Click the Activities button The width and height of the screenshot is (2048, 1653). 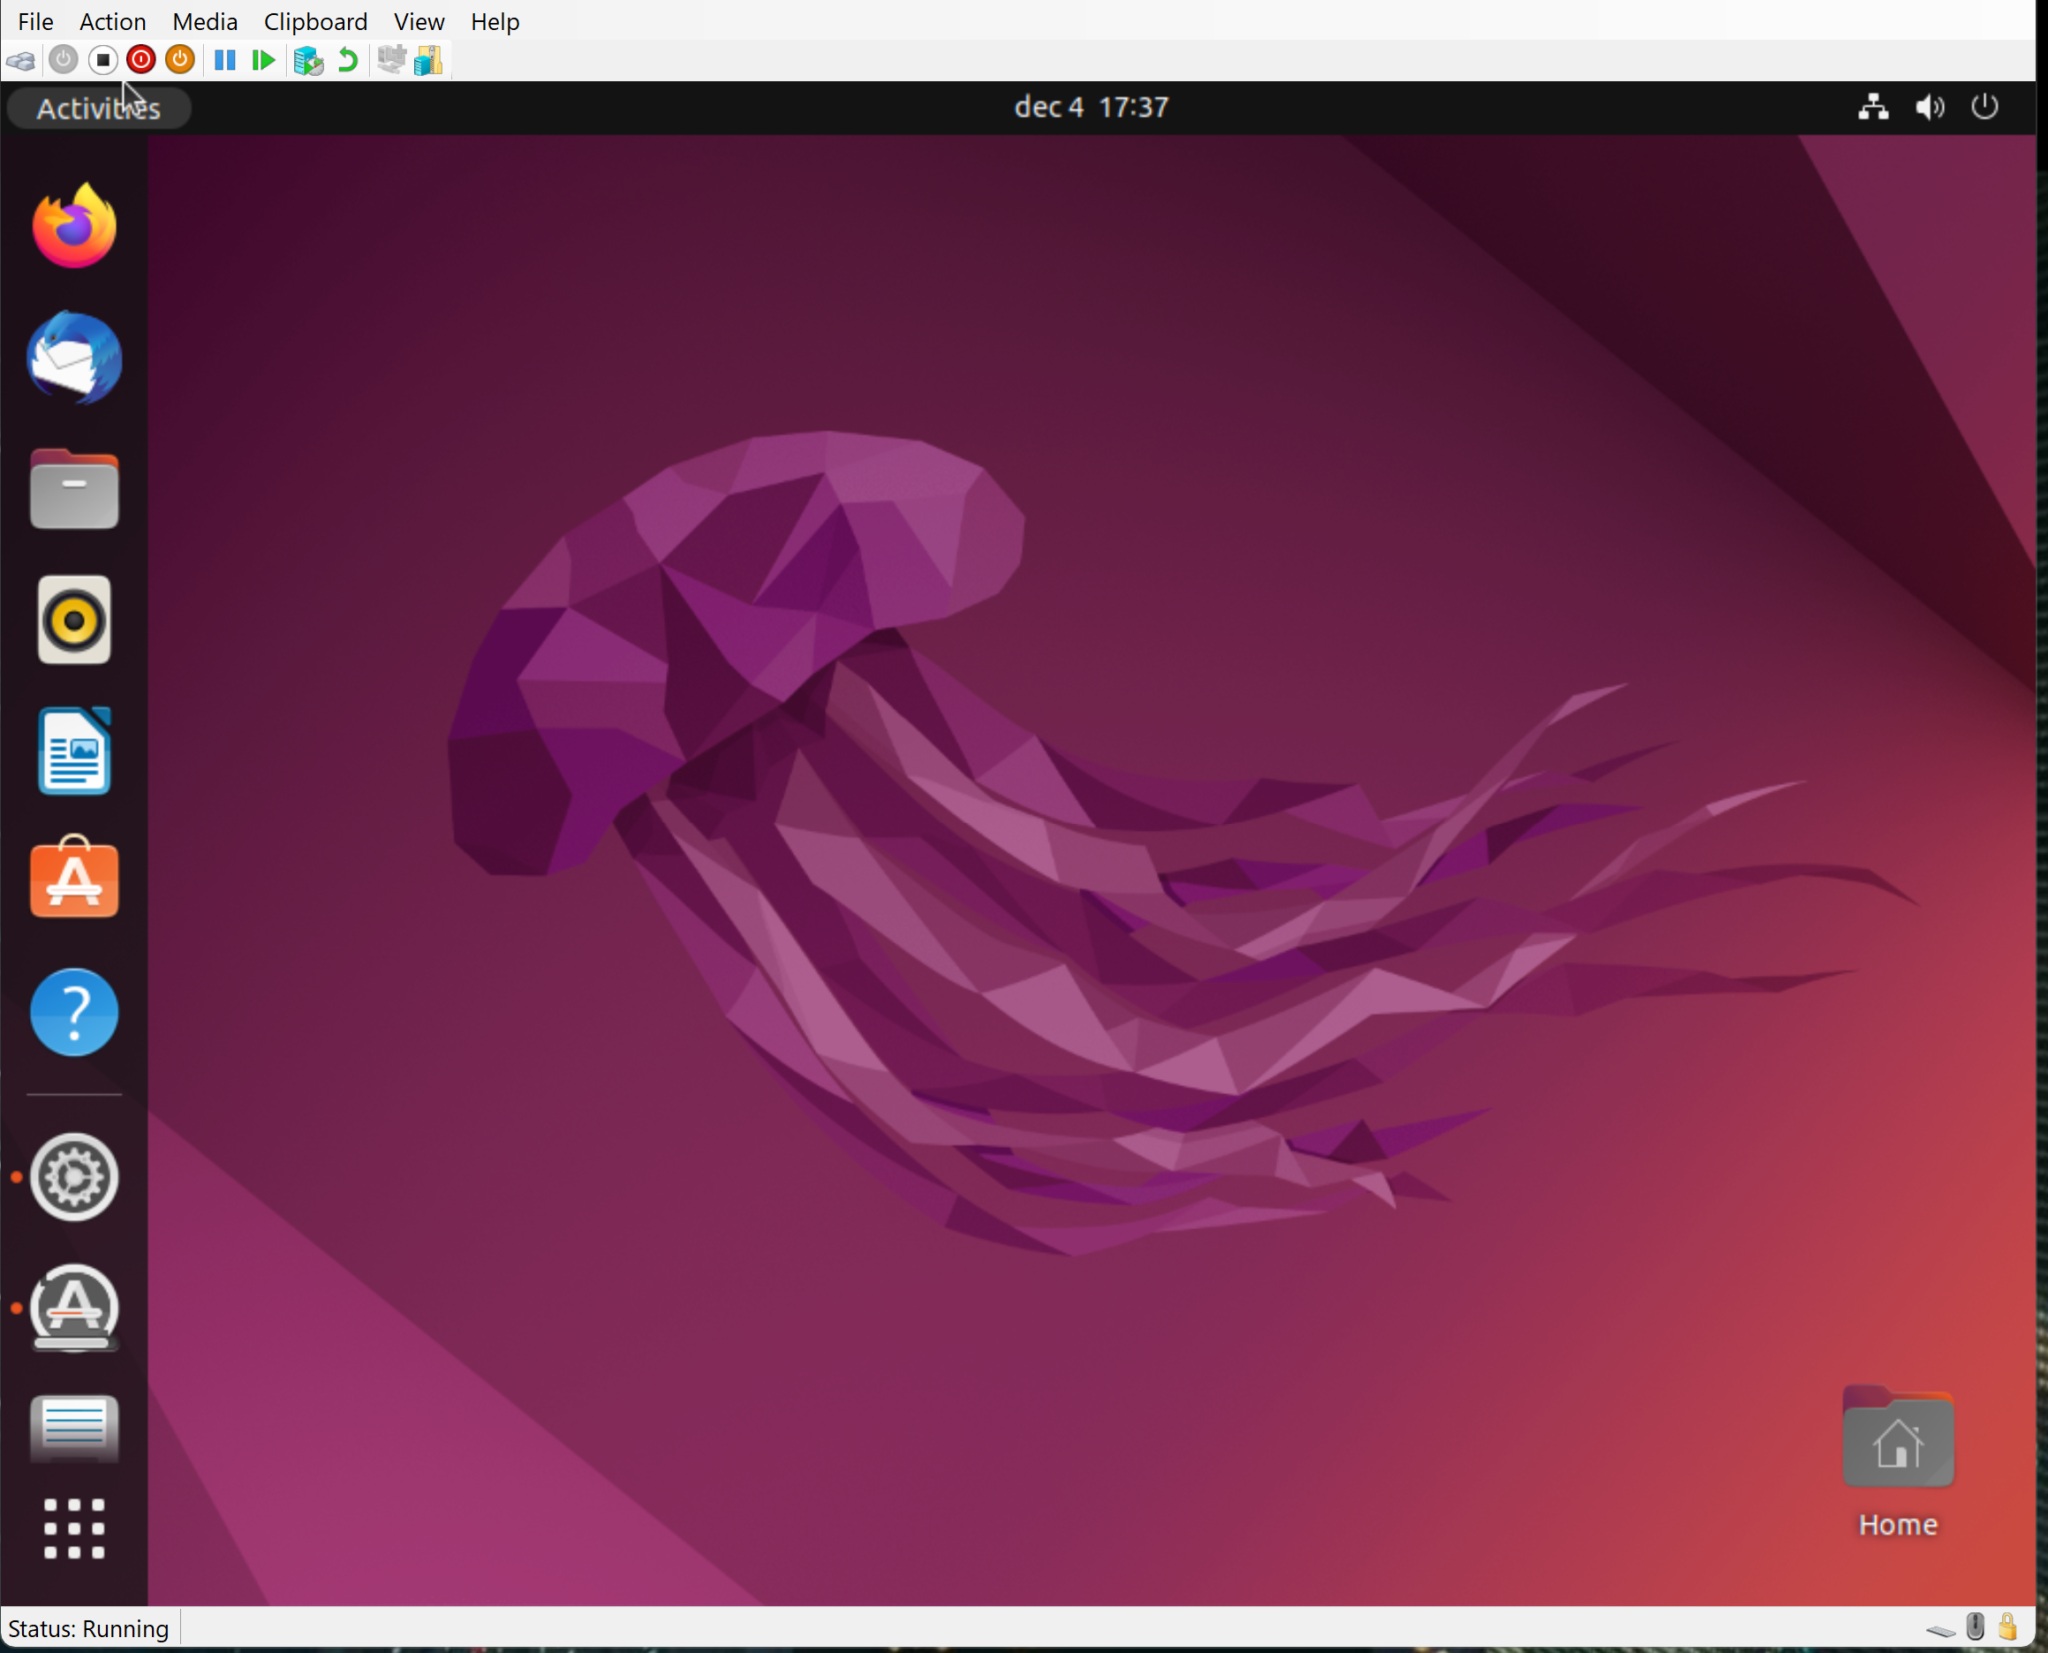97,107
